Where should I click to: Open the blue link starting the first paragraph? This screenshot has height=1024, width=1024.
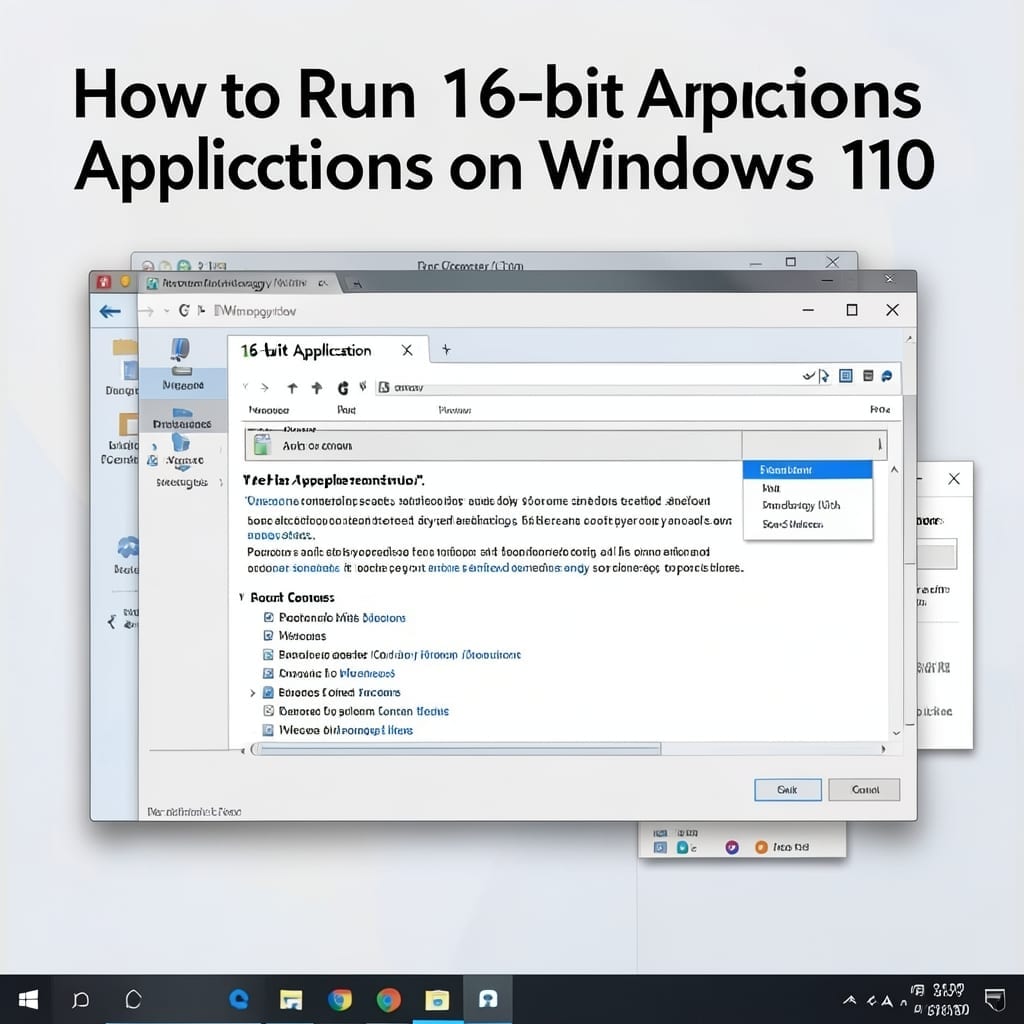tap(272, 501)
